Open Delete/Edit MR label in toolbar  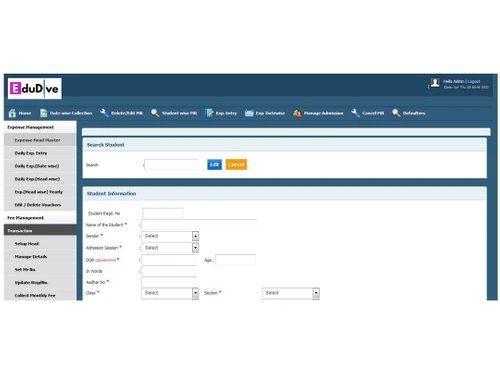click(x=127, y=113)
